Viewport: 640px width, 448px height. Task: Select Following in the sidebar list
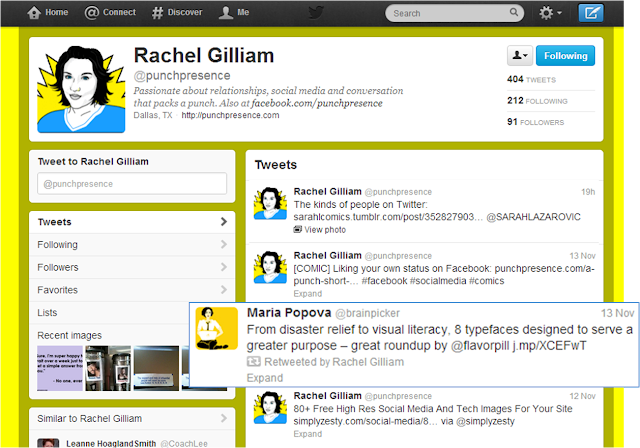[132, 245]
